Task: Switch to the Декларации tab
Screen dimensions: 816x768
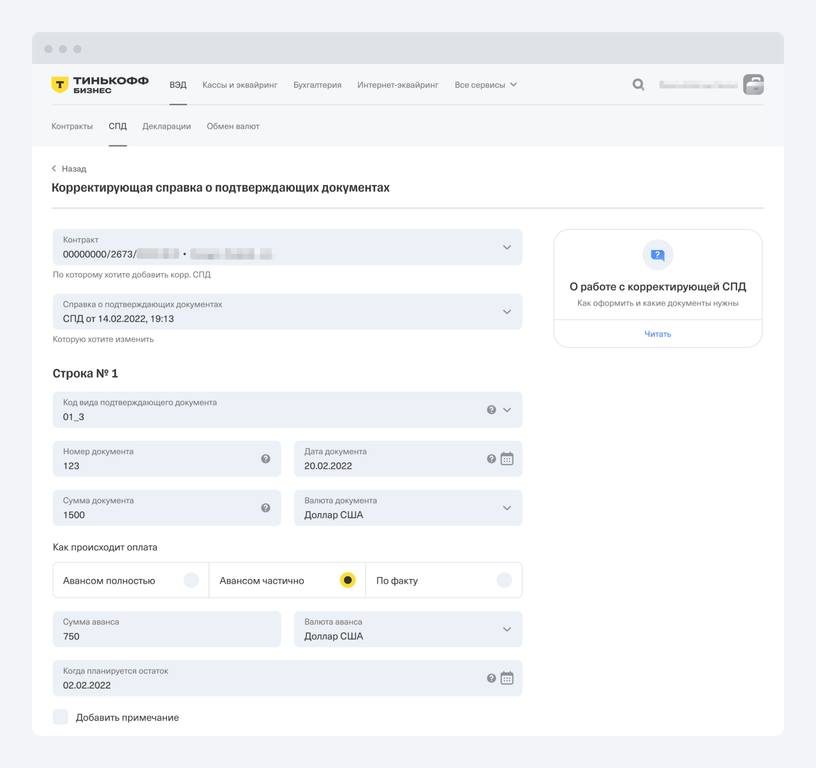Action: (x=166, y=127)
